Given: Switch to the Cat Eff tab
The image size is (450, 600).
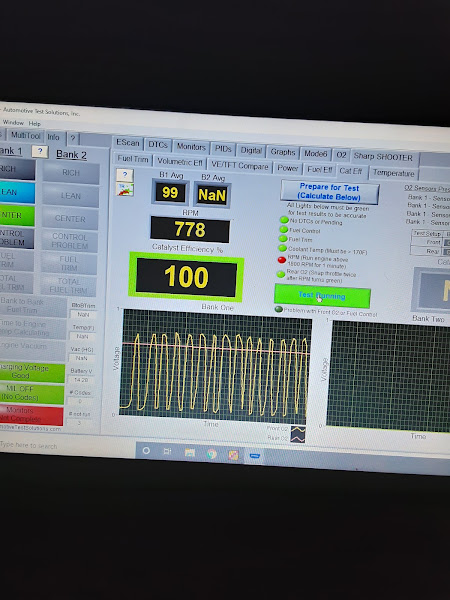Looking at the screenshot, I should 351,171.
